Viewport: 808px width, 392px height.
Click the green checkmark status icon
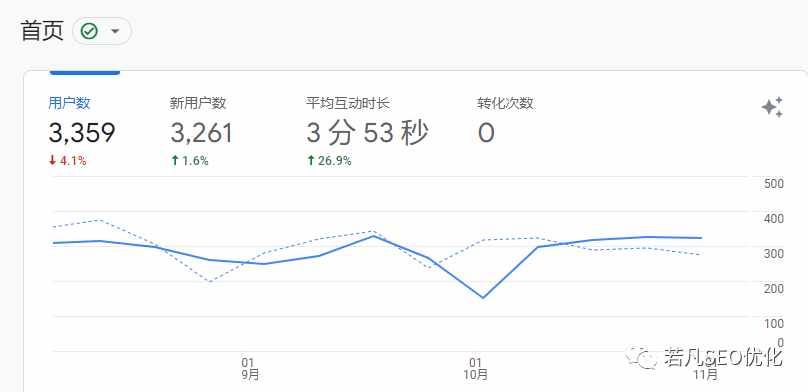(x=90, y=31)
